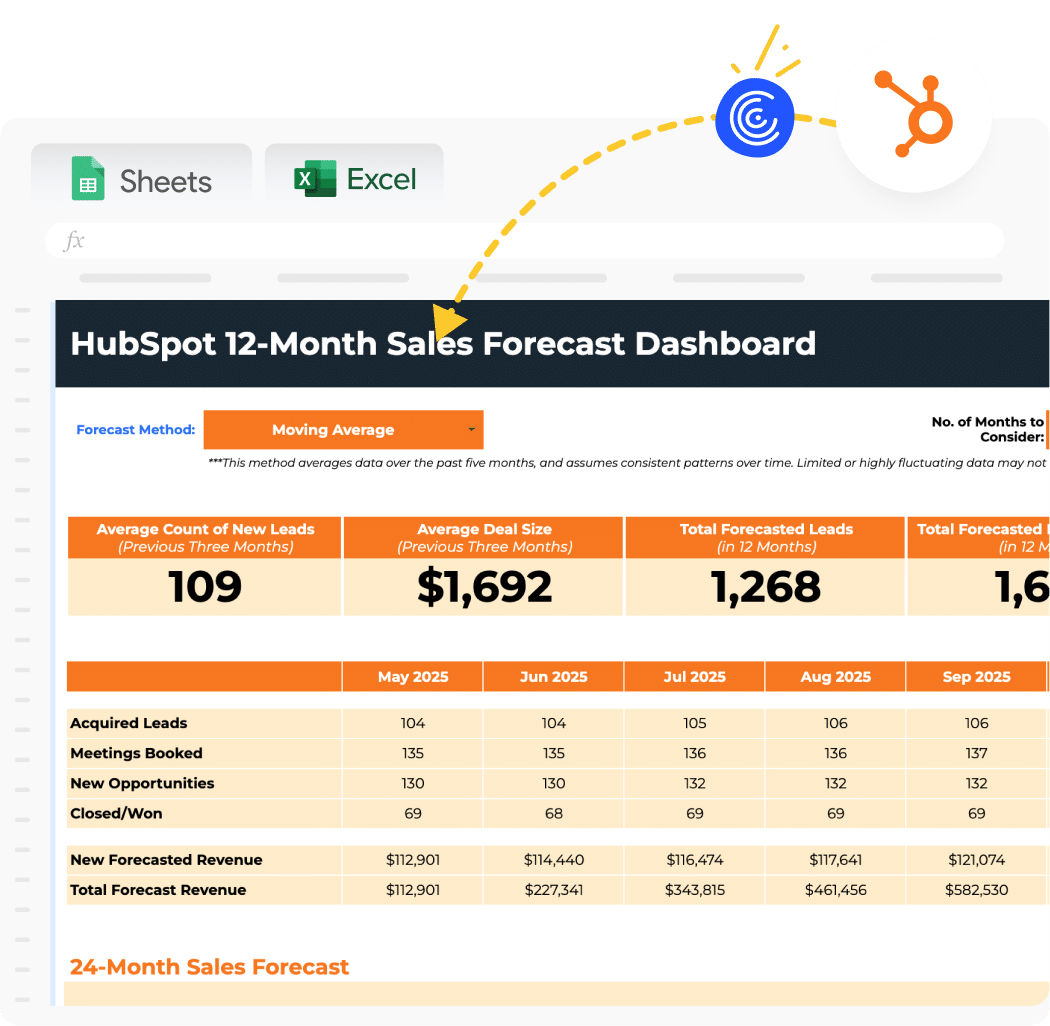Click the Google Sheets green icon
1050x1026 pixels.
(88, 178)
